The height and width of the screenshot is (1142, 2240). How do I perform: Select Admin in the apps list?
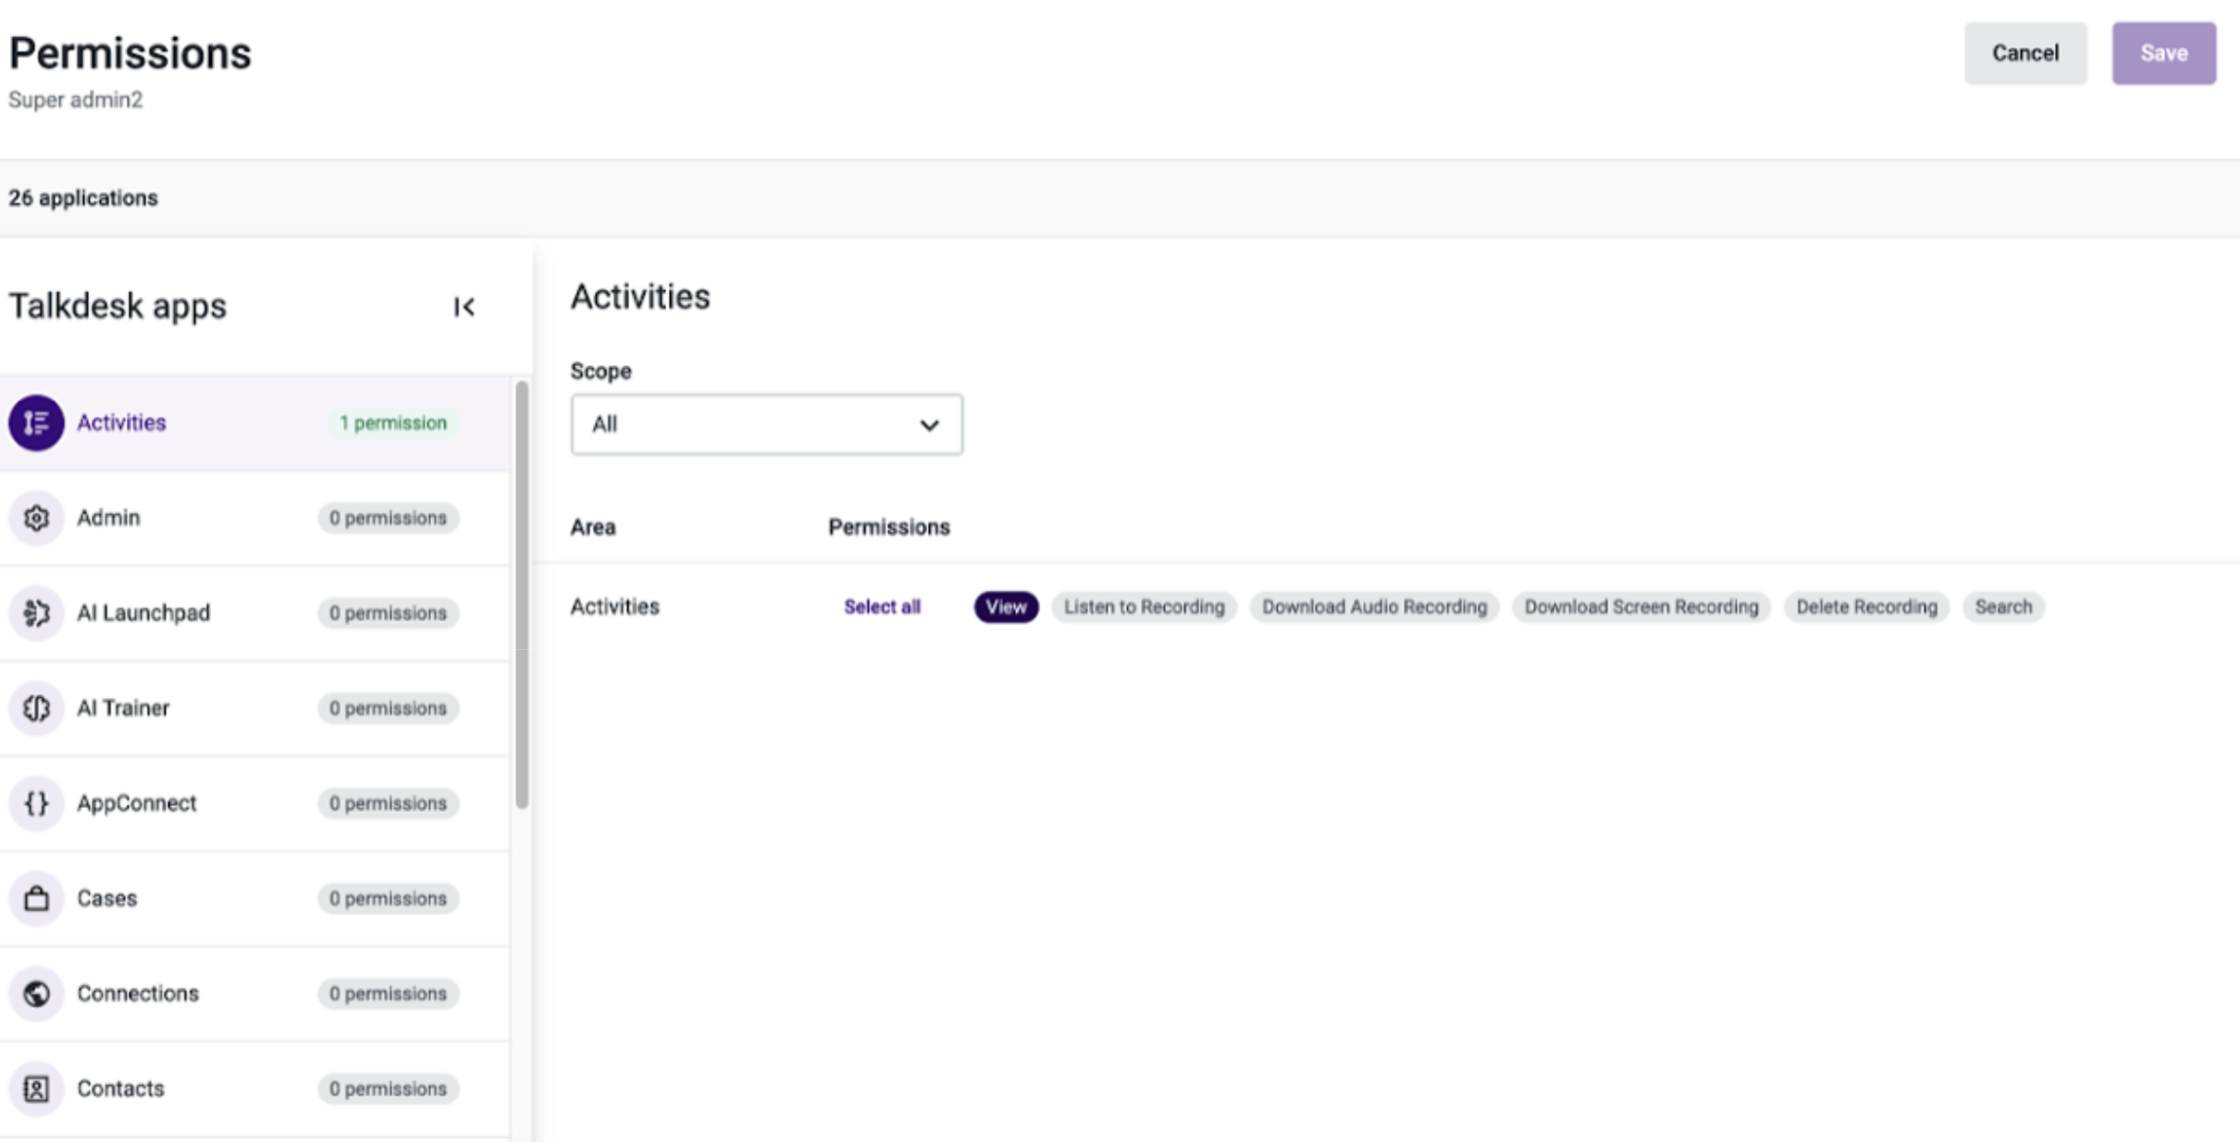(x=255, y=518)
